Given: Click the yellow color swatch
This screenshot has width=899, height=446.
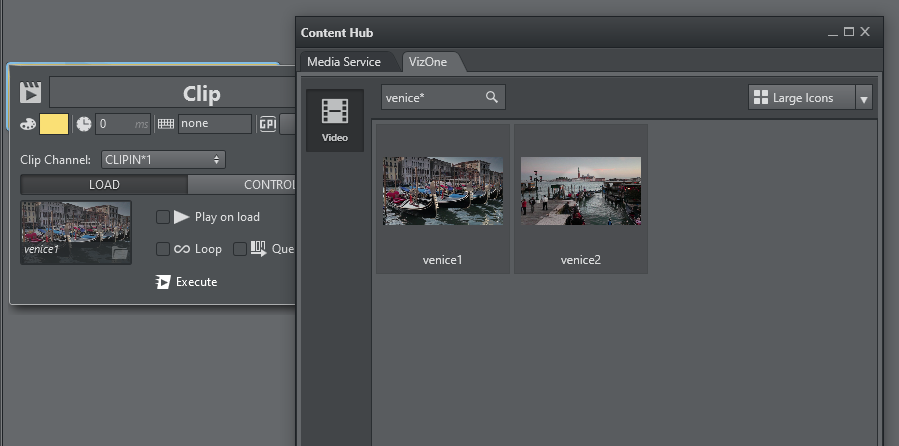Looking at the screenshot, I should click(54, 124).
